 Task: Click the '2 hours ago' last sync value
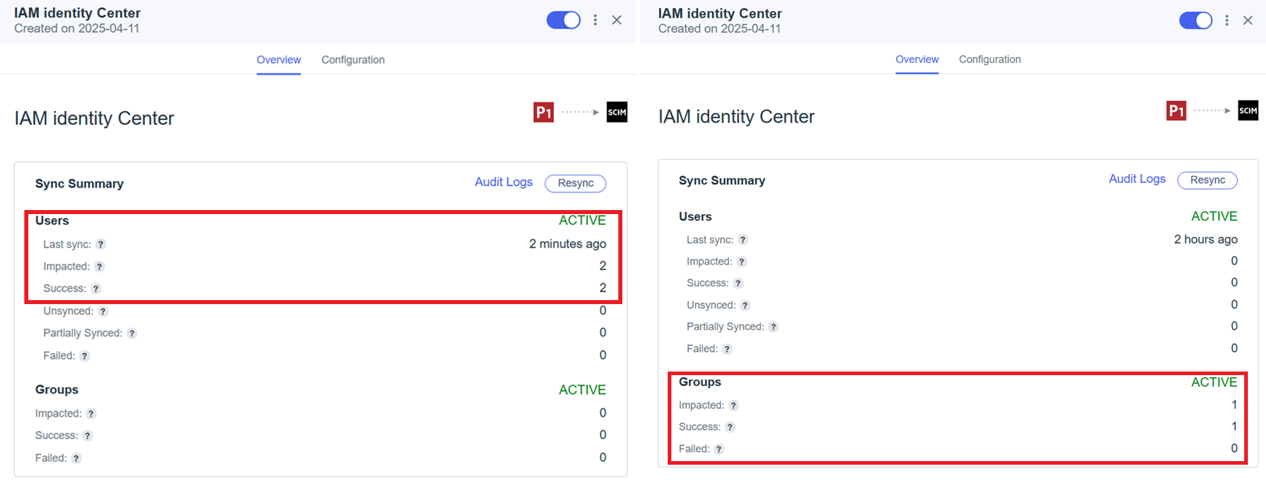[1205, 239]
